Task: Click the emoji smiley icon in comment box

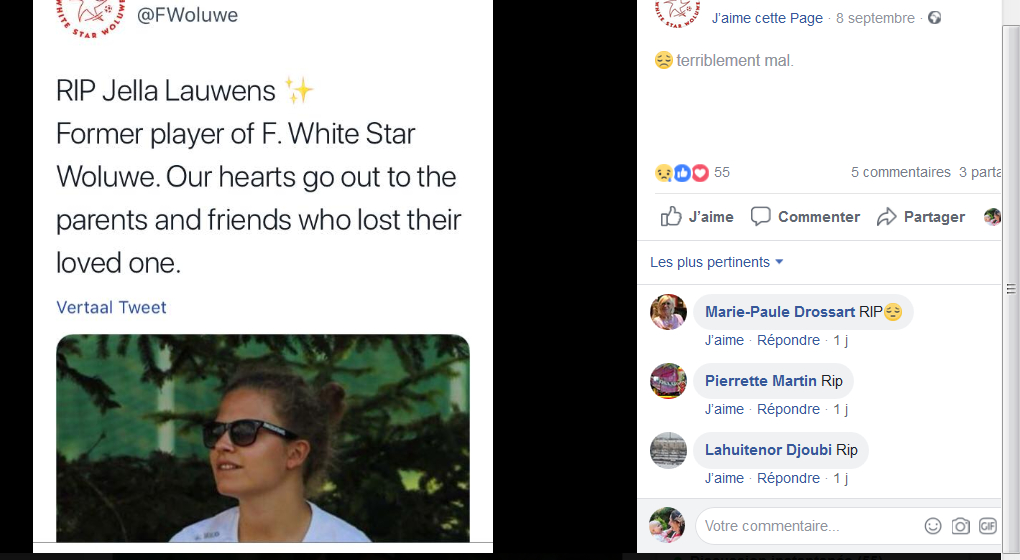Action: coord(933,526)
